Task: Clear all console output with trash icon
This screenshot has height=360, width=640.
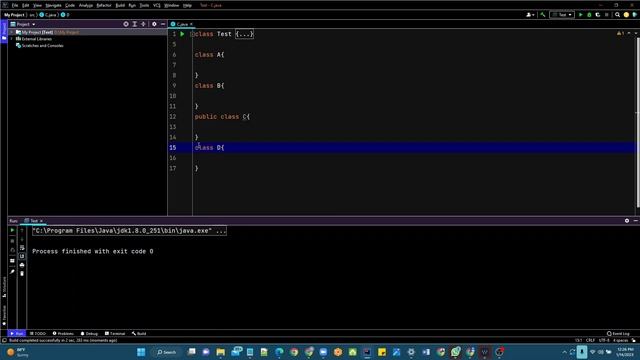Action: [22, 273]
